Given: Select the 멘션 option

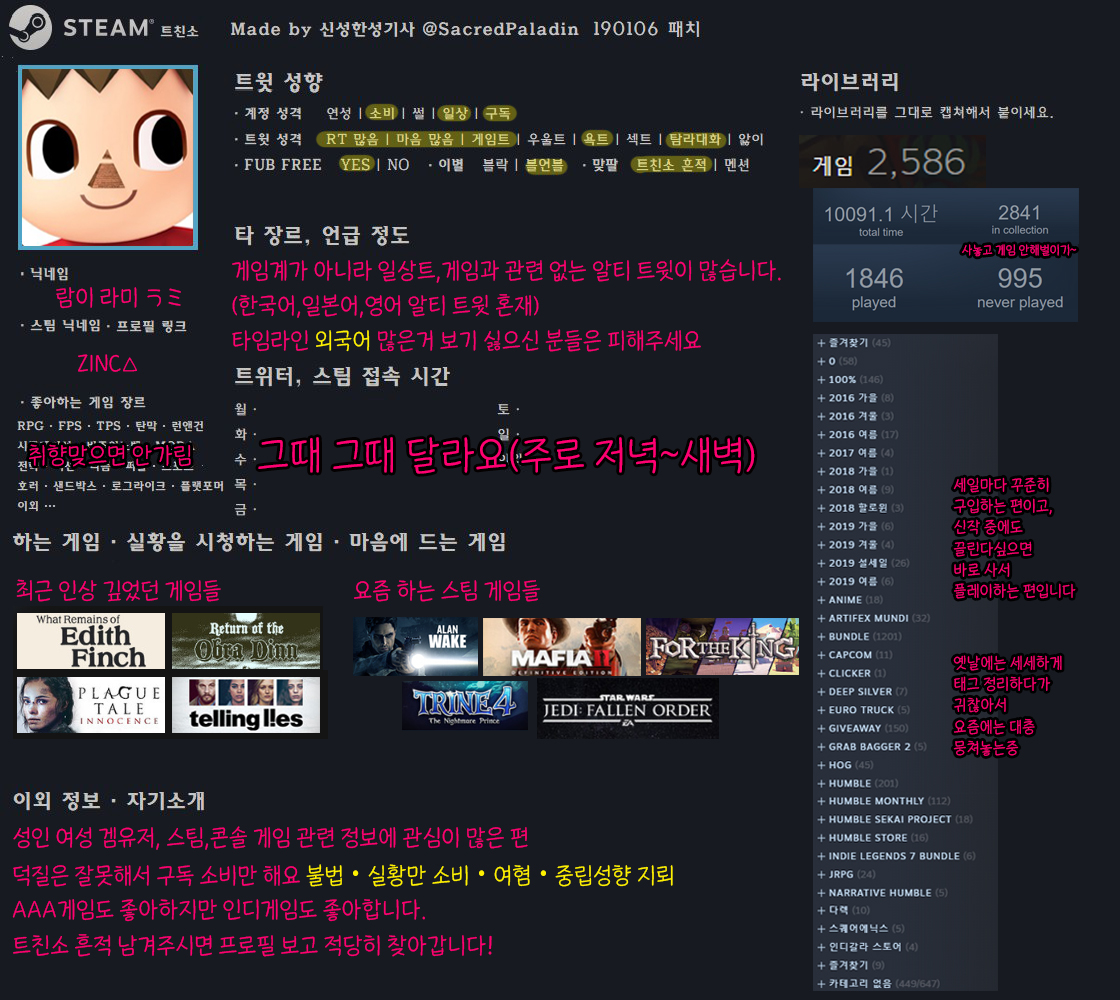Looking at the screenshot, I should (x=736, y=164).
